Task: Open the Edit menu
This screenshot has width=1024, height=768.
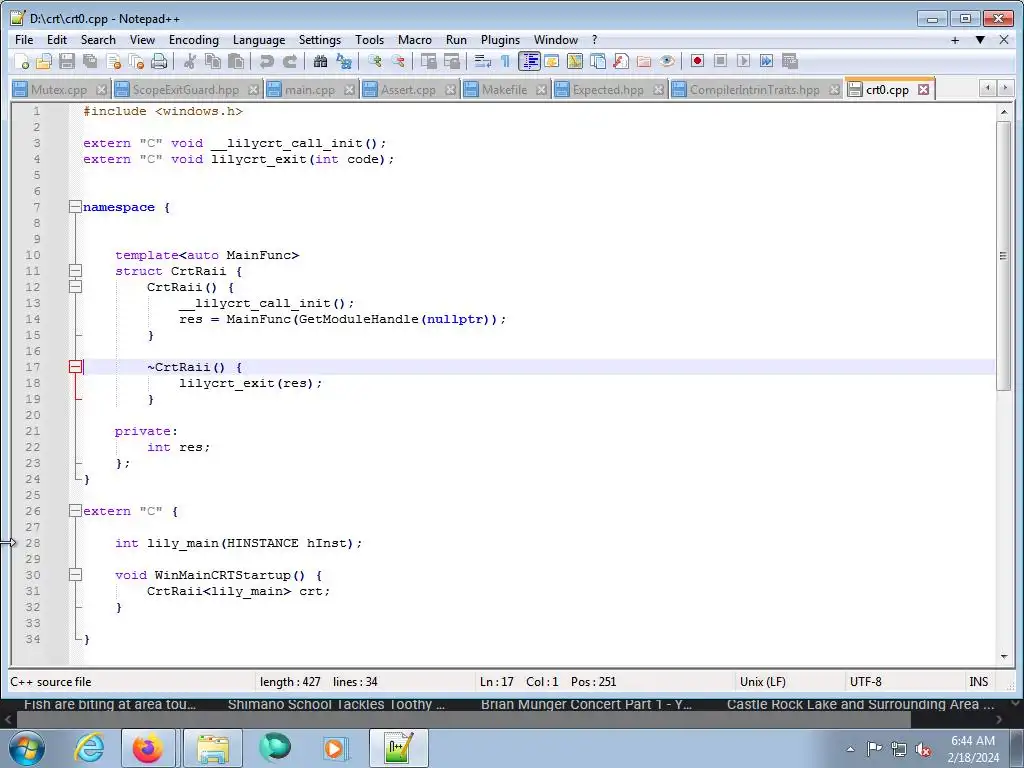Action: point(57,40)
